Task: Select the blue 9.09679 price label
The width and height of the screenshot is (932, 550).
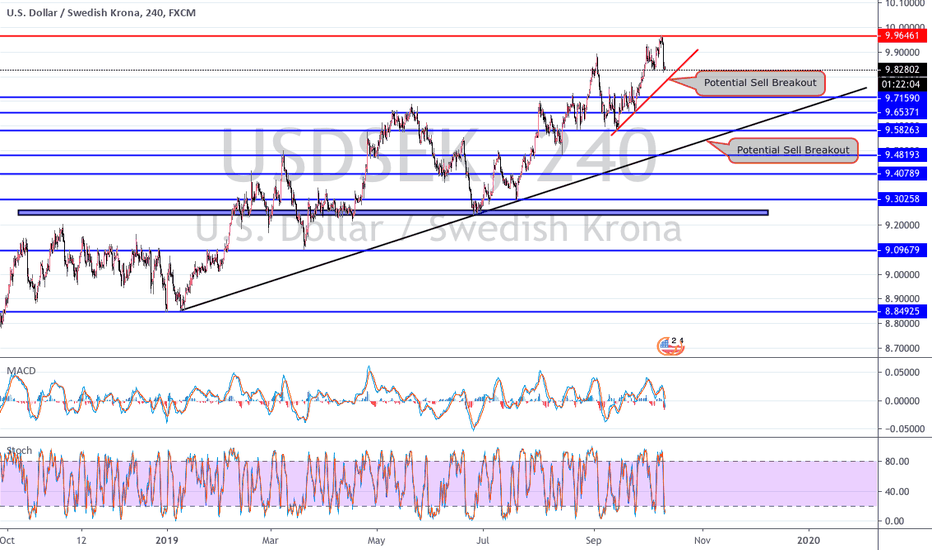Action: [x=902, y=250]
